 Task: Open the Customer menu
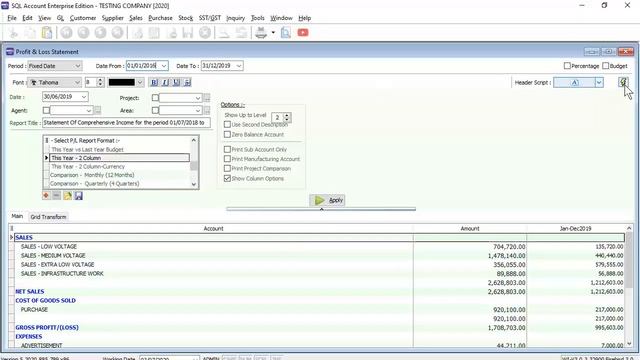coord(83,18)
